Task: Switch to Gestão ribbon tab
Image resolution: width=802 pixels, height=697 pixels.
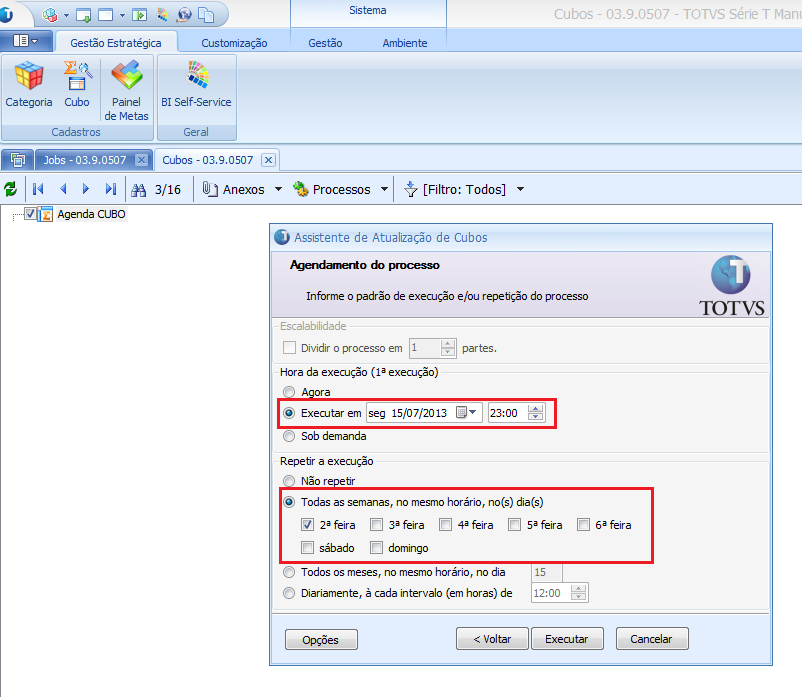Action: coord(325,43)
